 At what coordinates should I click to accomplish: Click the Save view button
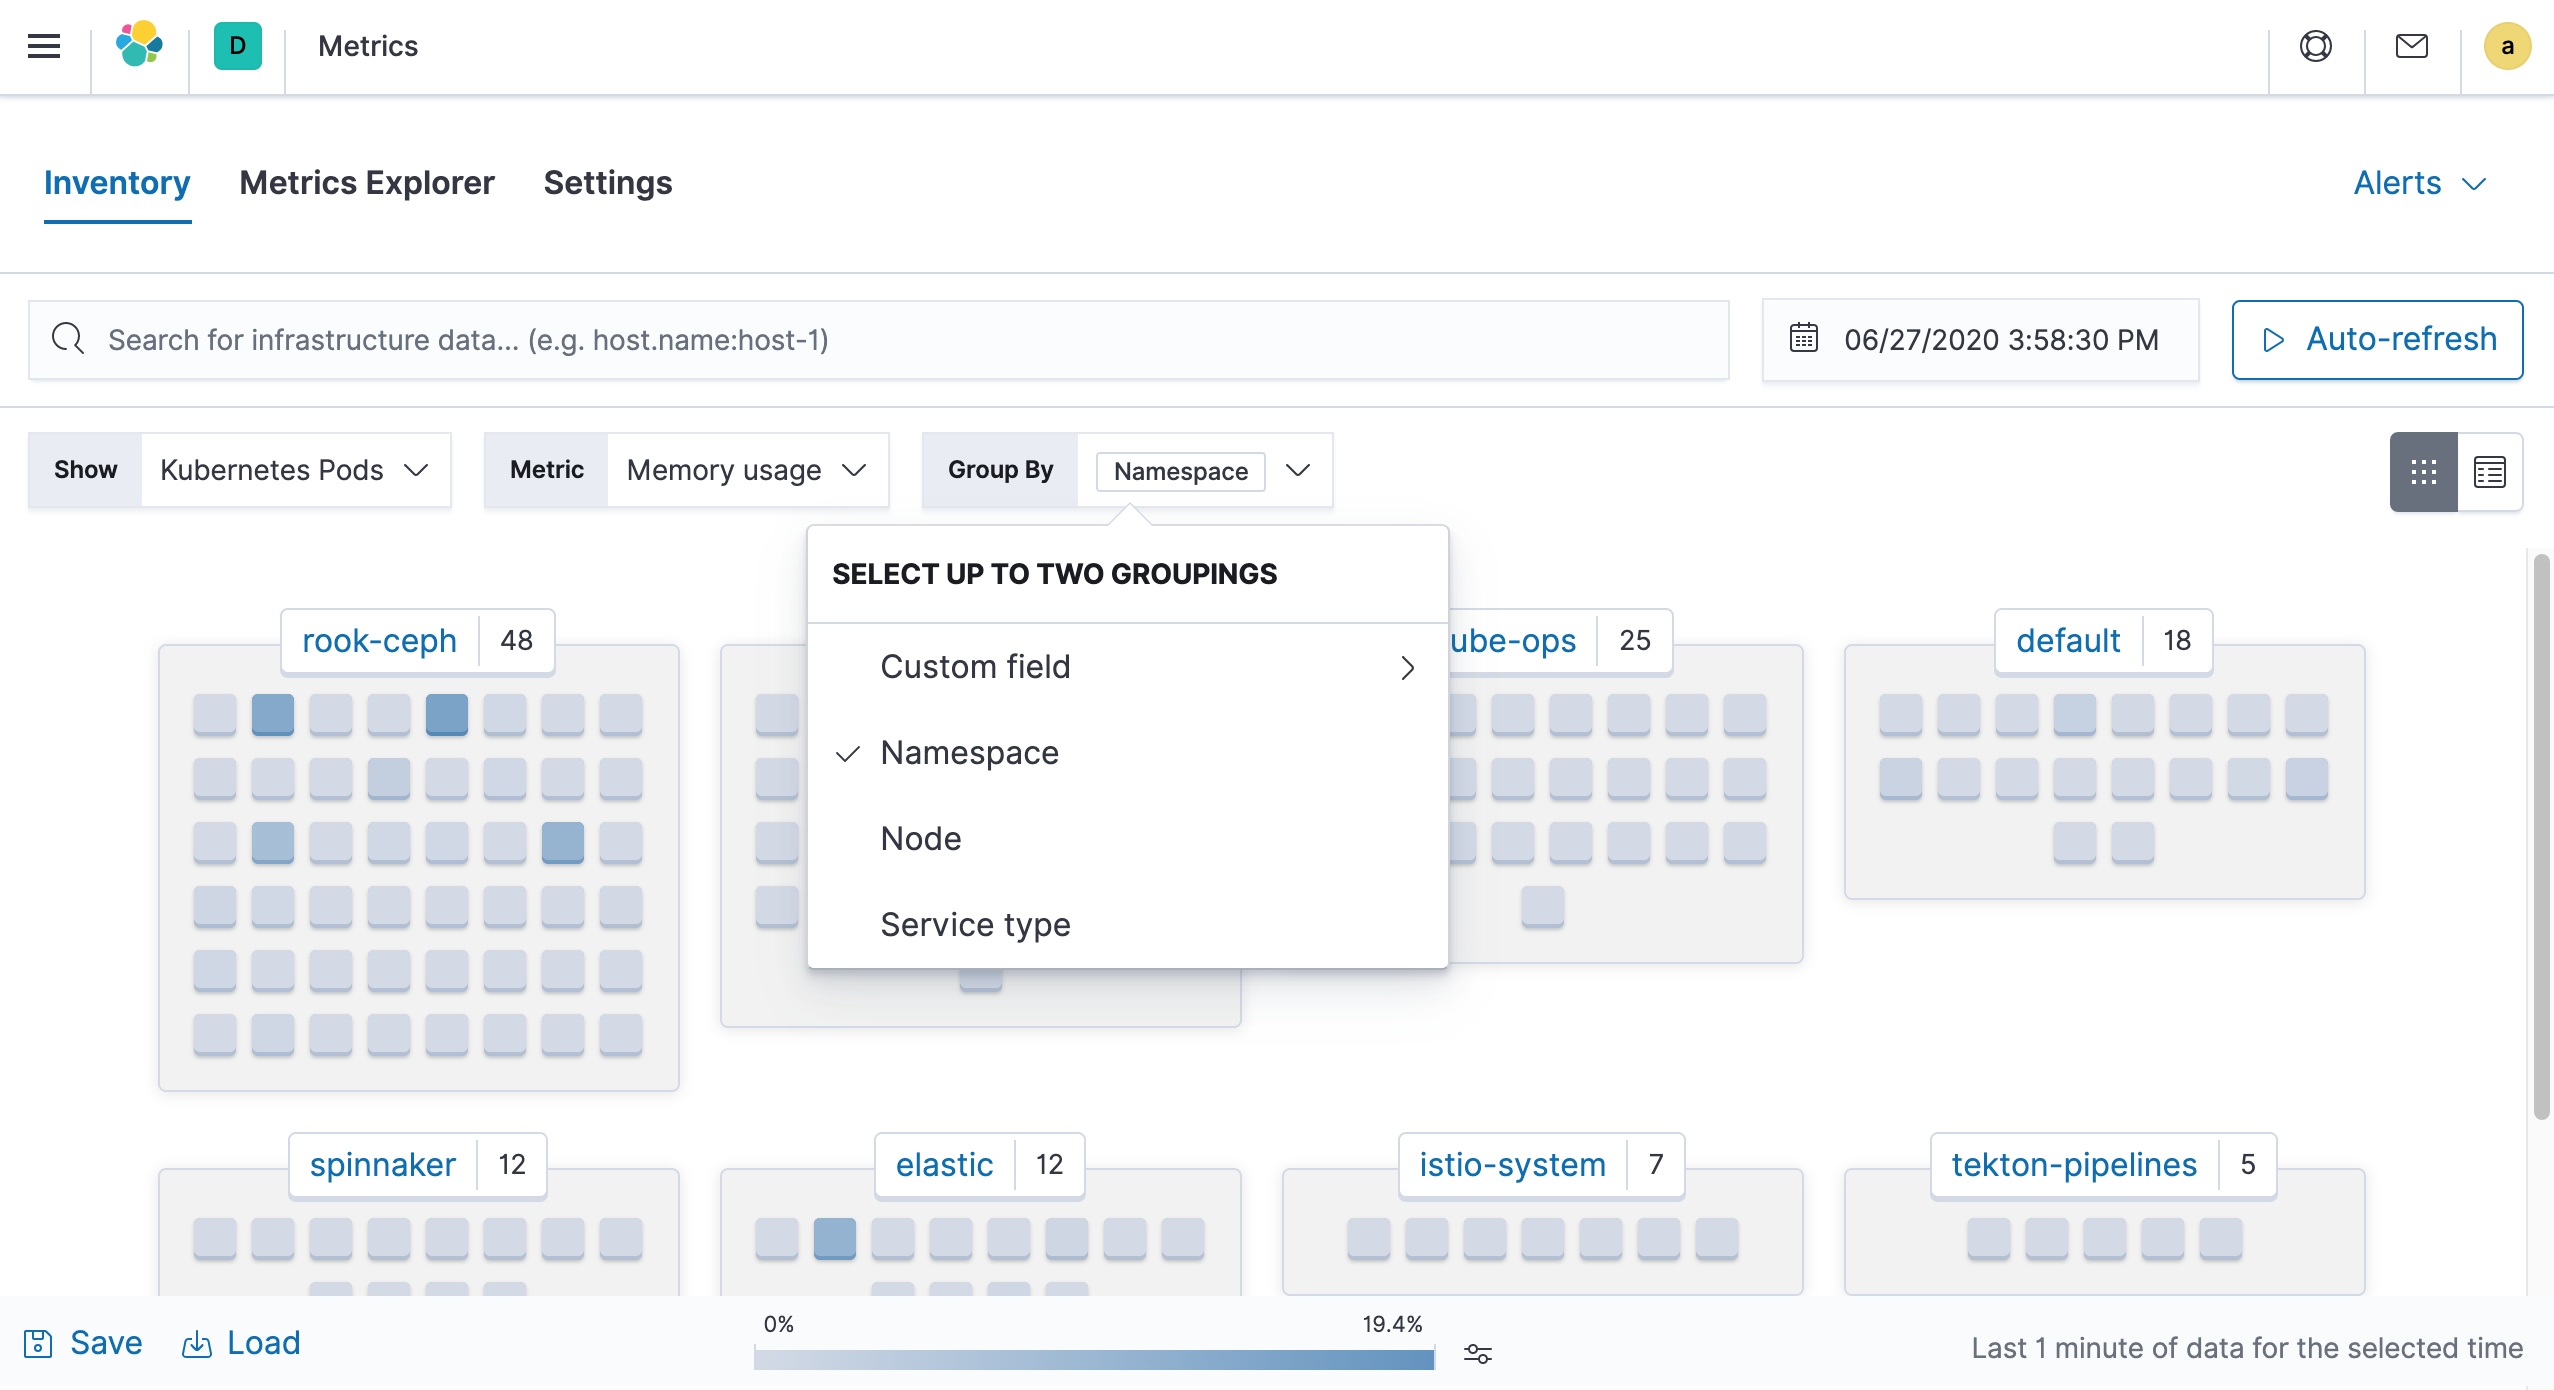pos(84,1343)
